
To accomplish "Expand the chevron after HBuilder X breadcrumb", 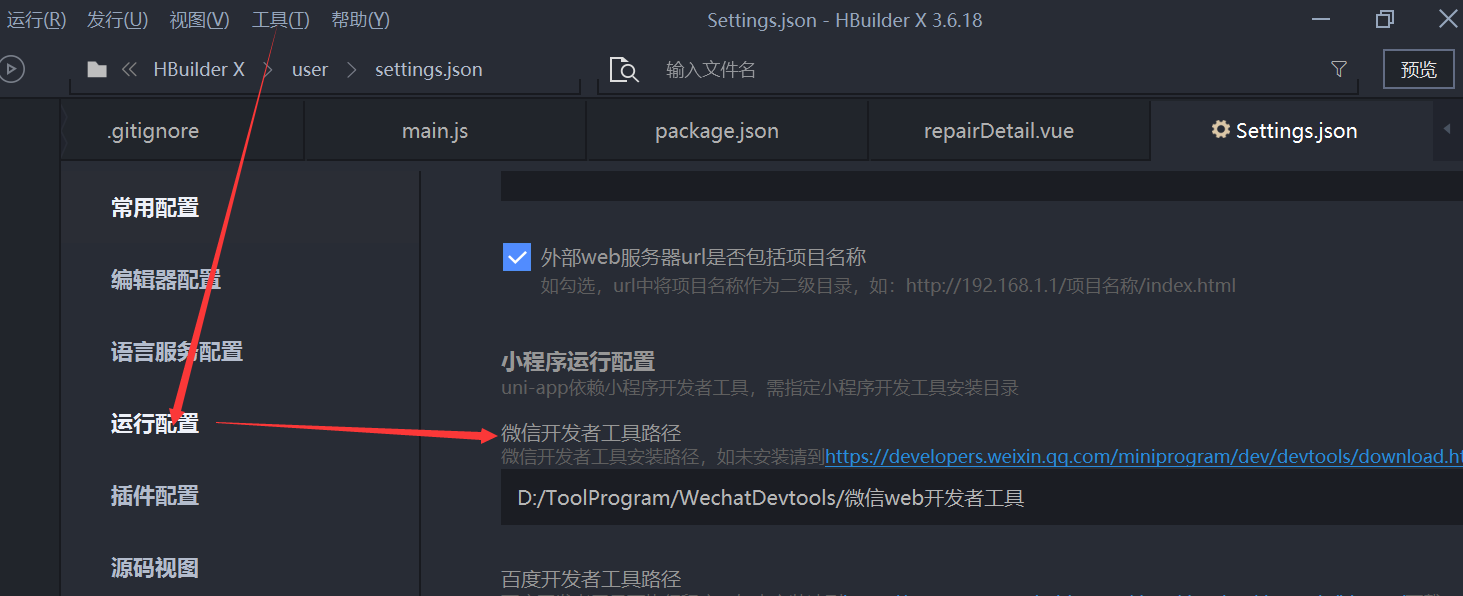I will tap(268, 70).
